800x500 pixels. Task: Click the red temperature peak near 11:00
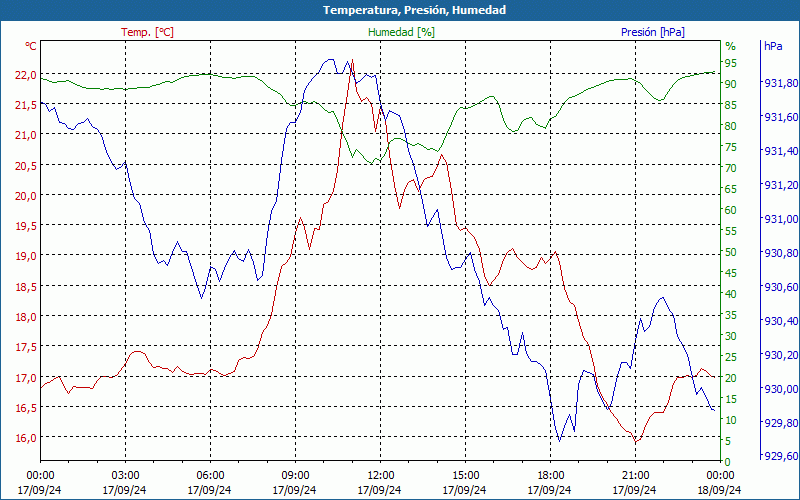(x=352, y=60)
